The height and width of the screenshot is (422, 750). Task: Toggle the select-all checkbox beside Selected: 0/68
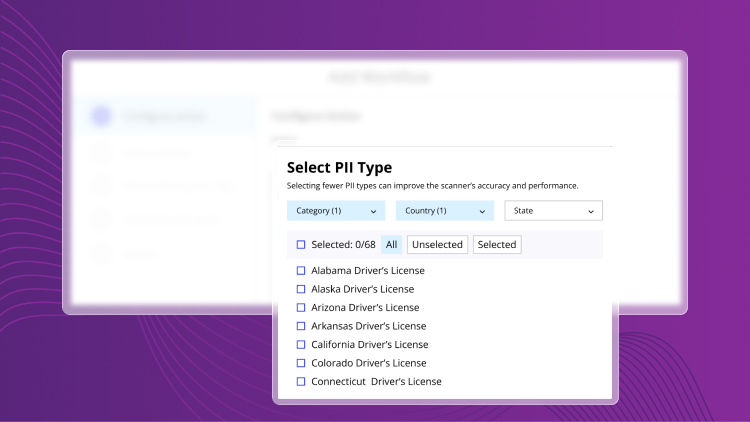coord(301,245)
